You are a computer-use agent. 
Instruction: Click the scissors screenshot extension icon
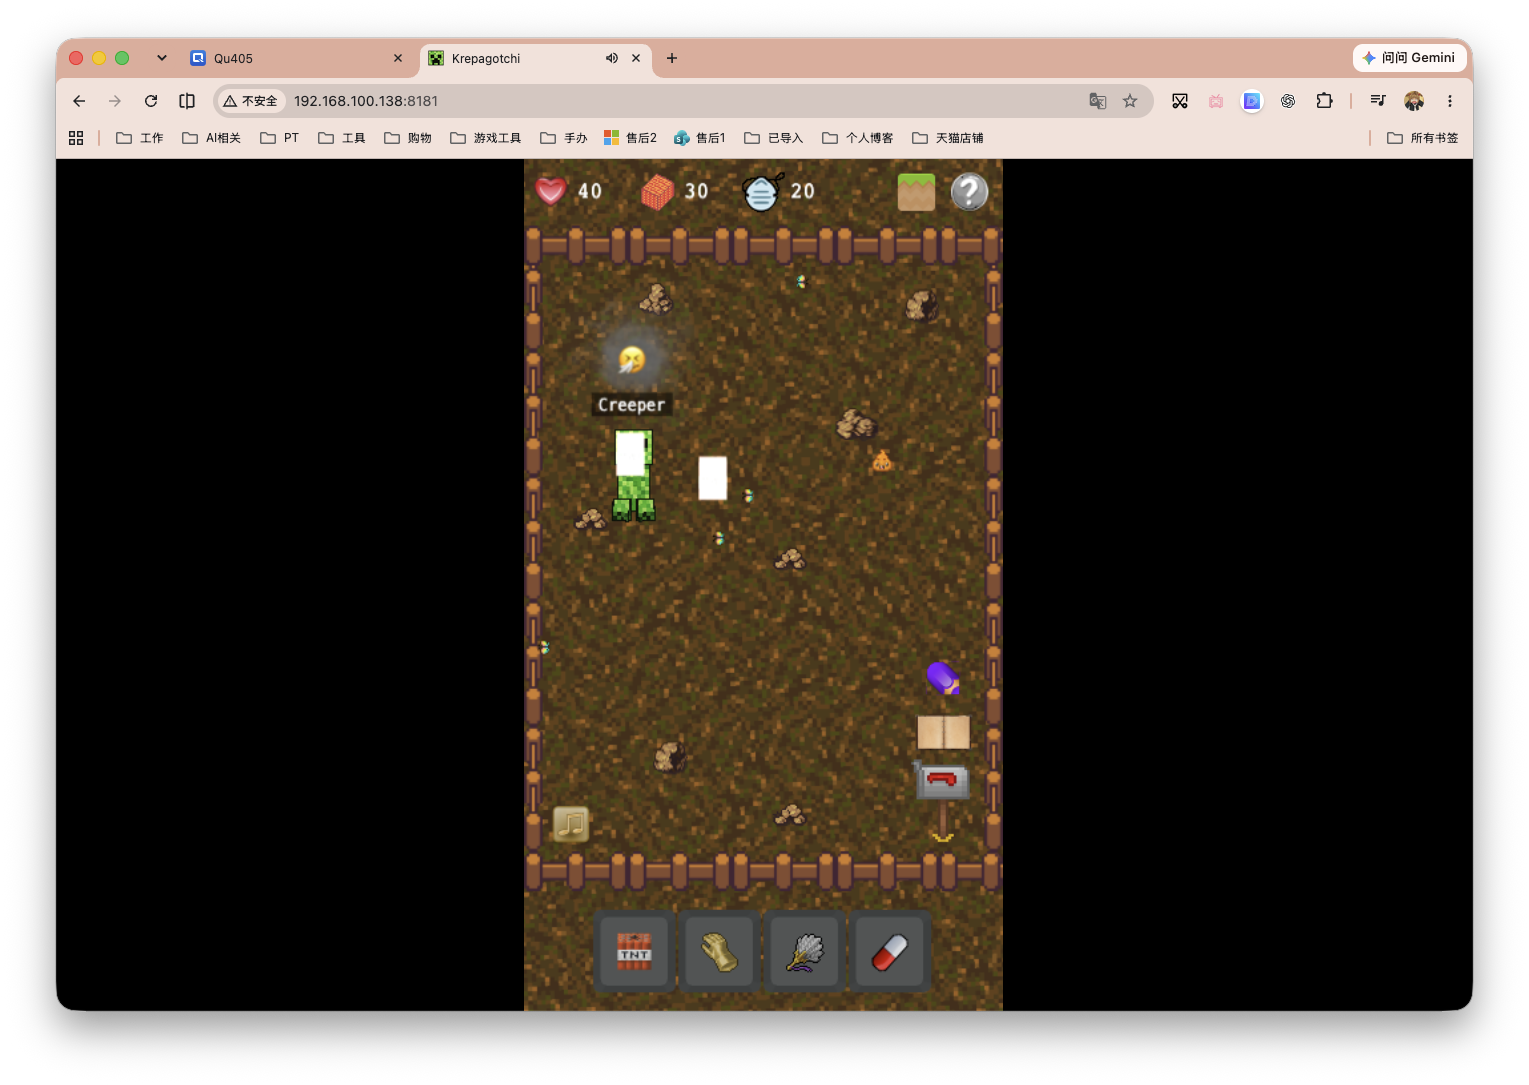pyautogui.click(x=1180, y=101)
